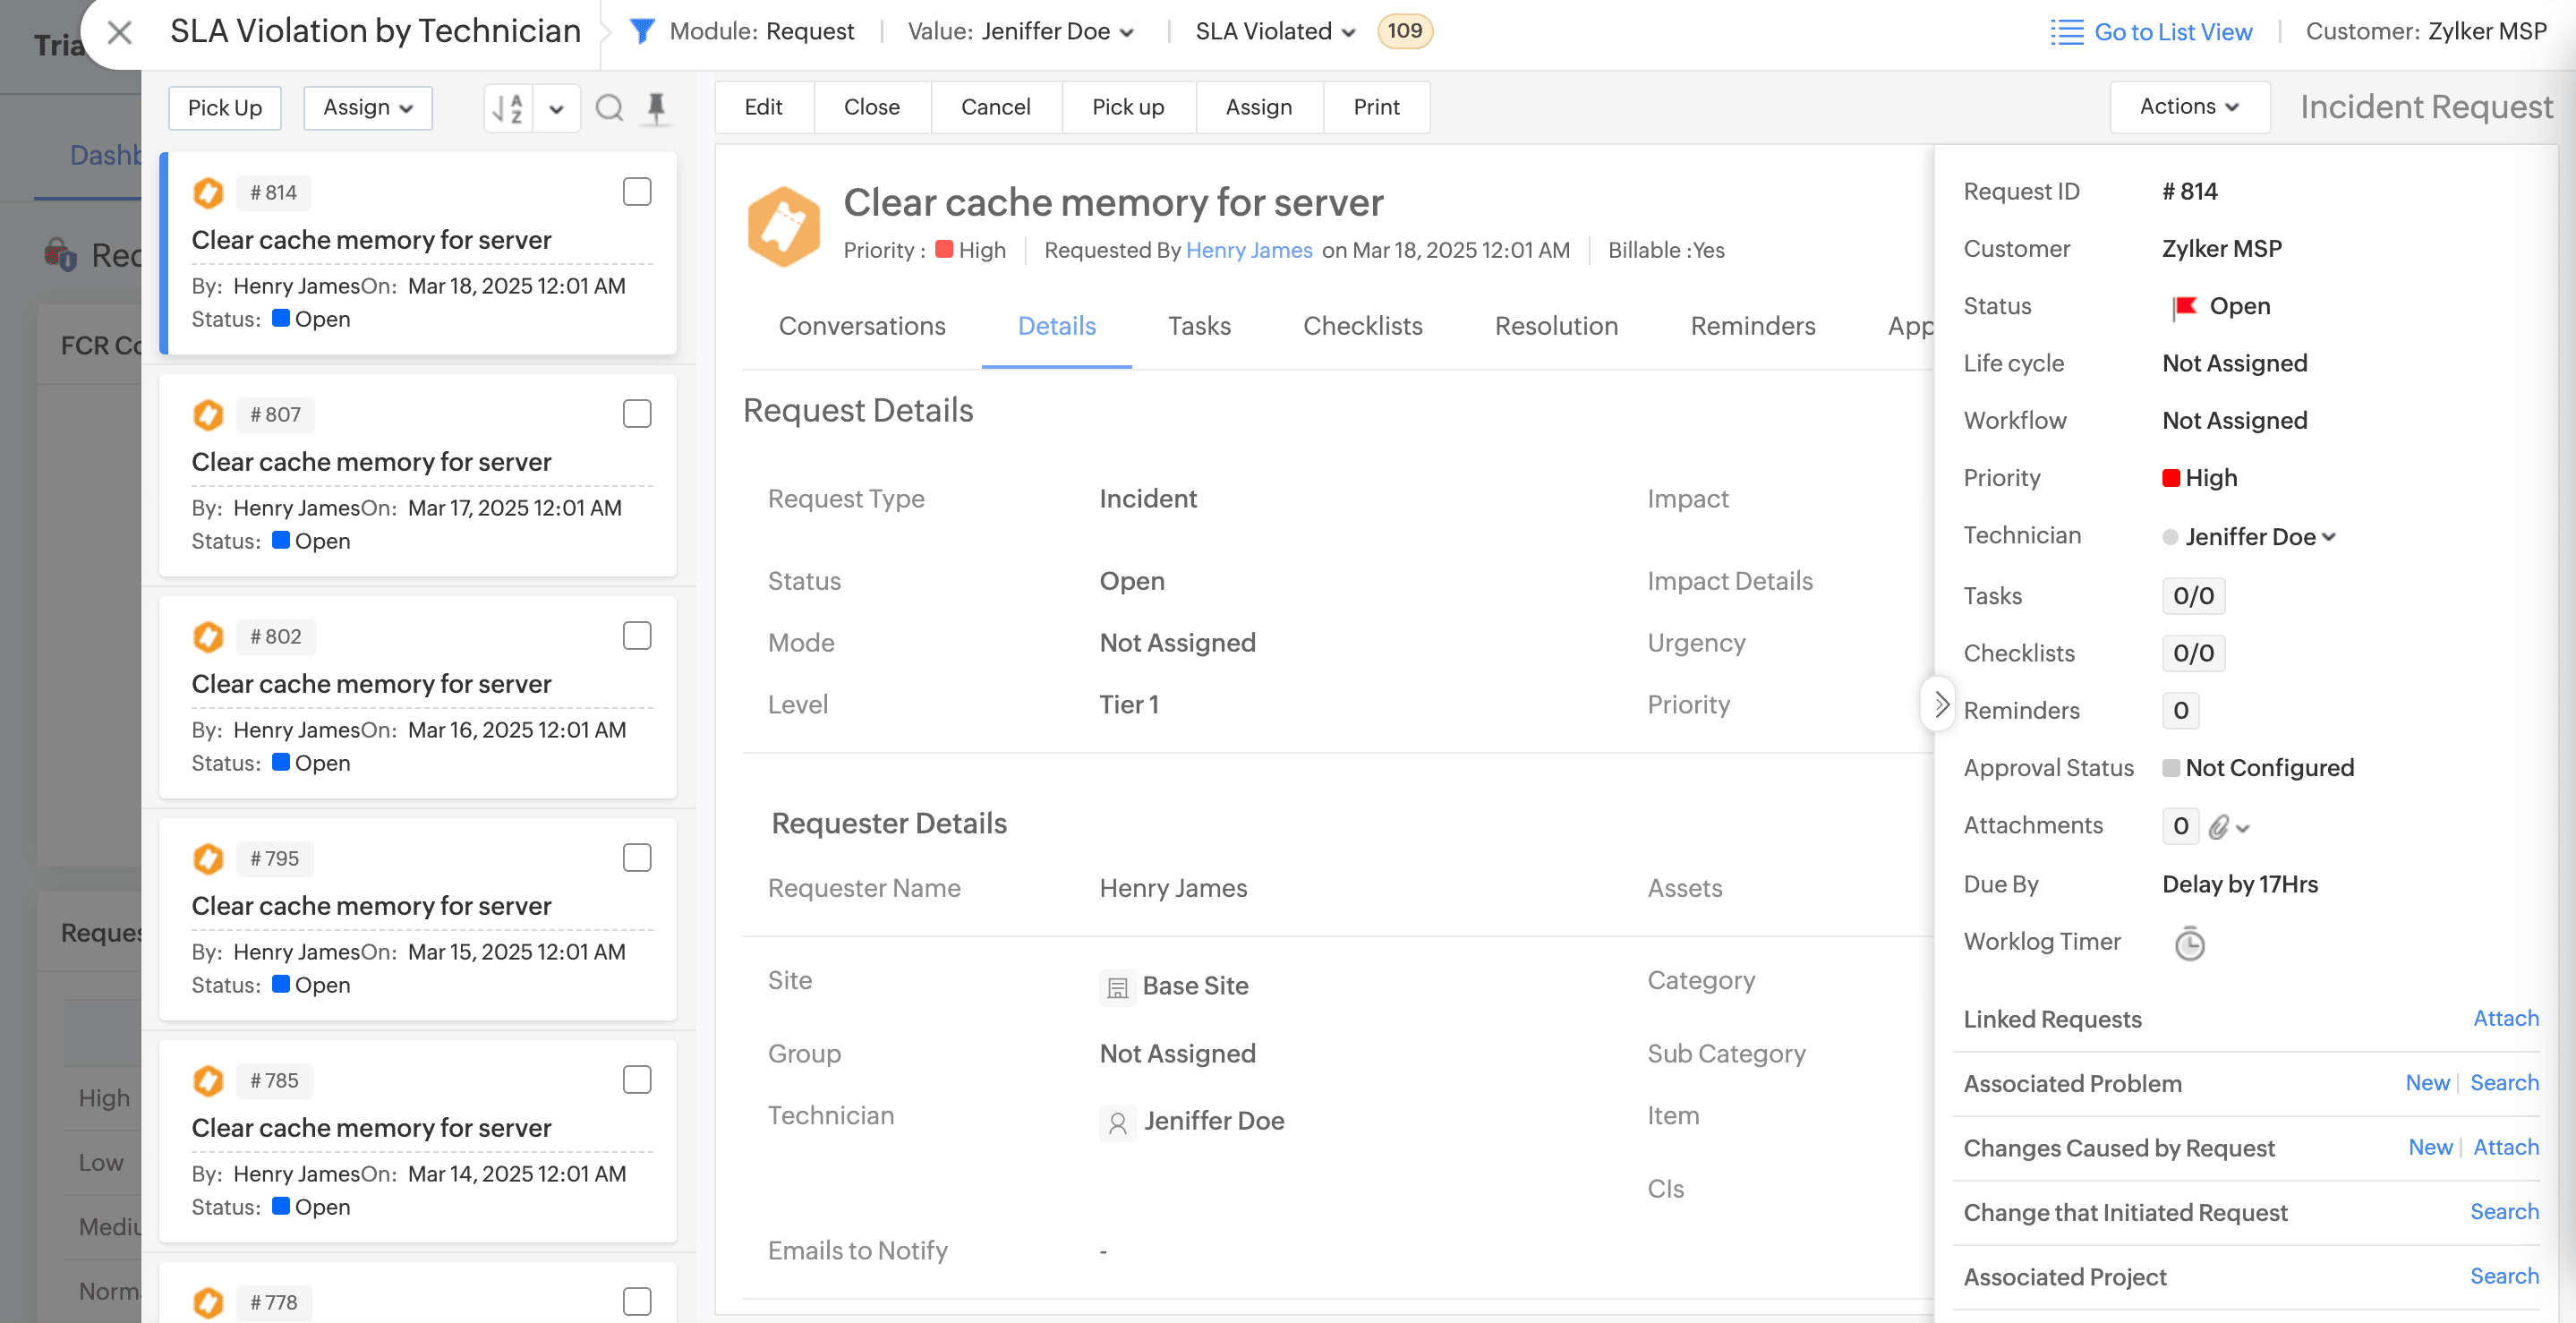Click the red High priority swatch
Image resolution: width=2576 pixels, height=1323 pixels.
pyautogui.click(x=2171, y=478)
